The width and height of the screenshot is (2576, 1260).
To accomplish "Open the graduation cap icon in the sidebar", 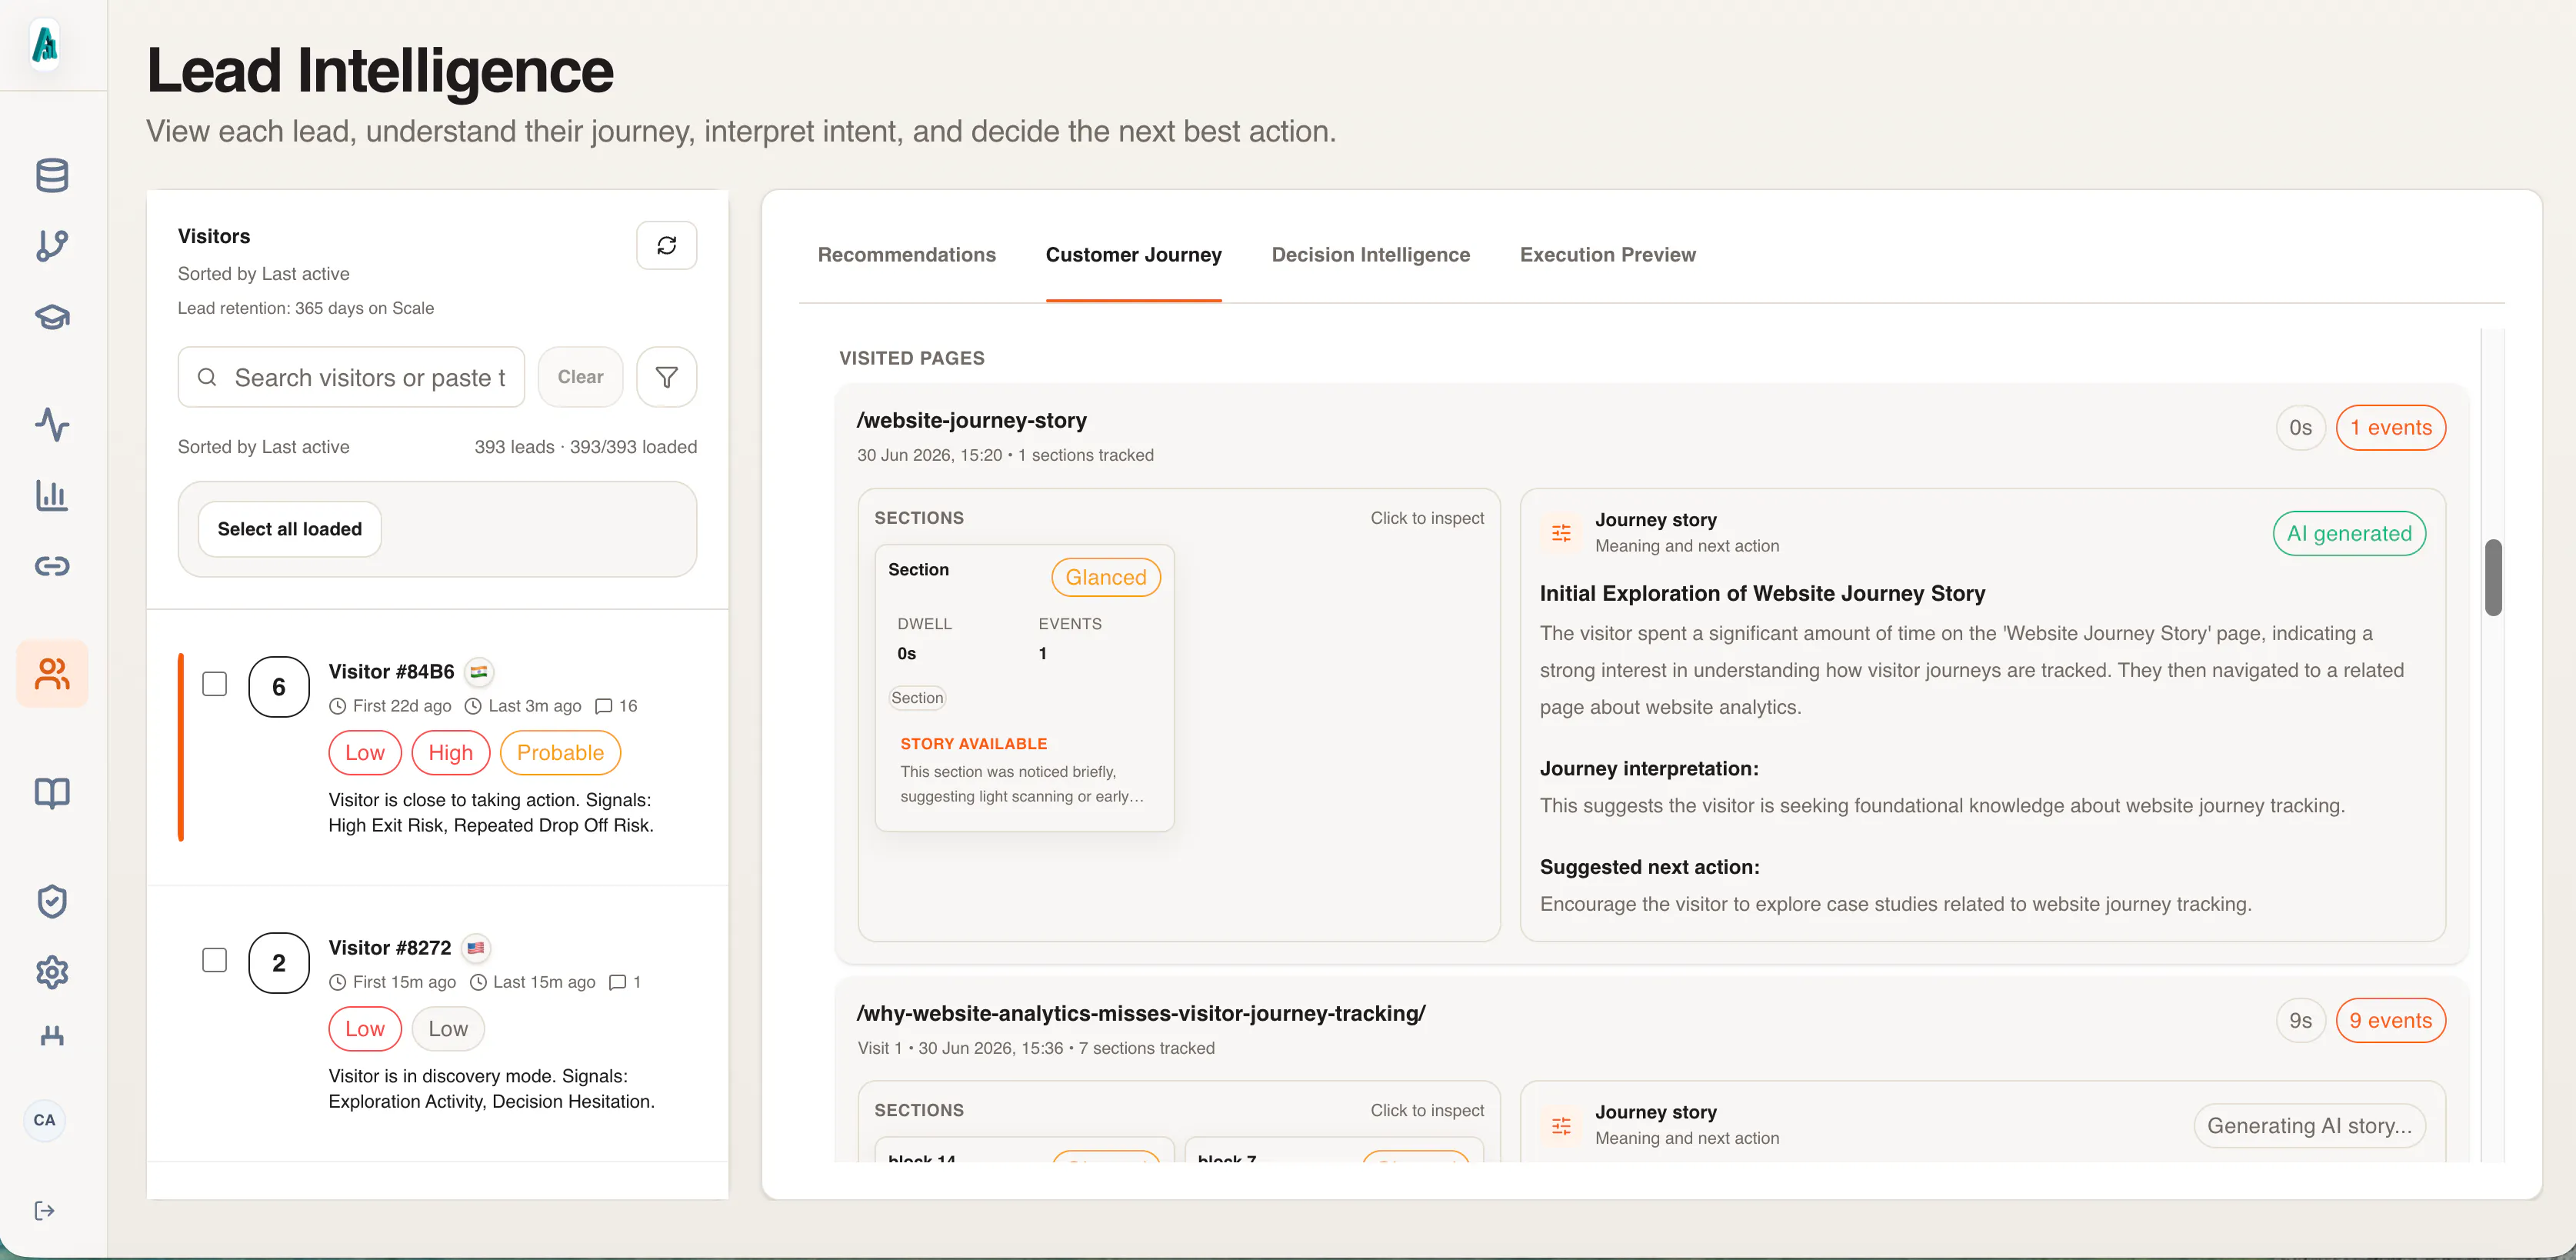I will 52,317.
